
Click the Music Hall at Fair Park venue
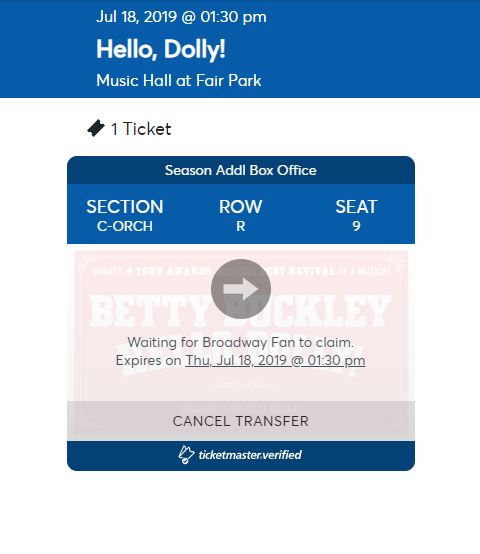coord(179,81)
